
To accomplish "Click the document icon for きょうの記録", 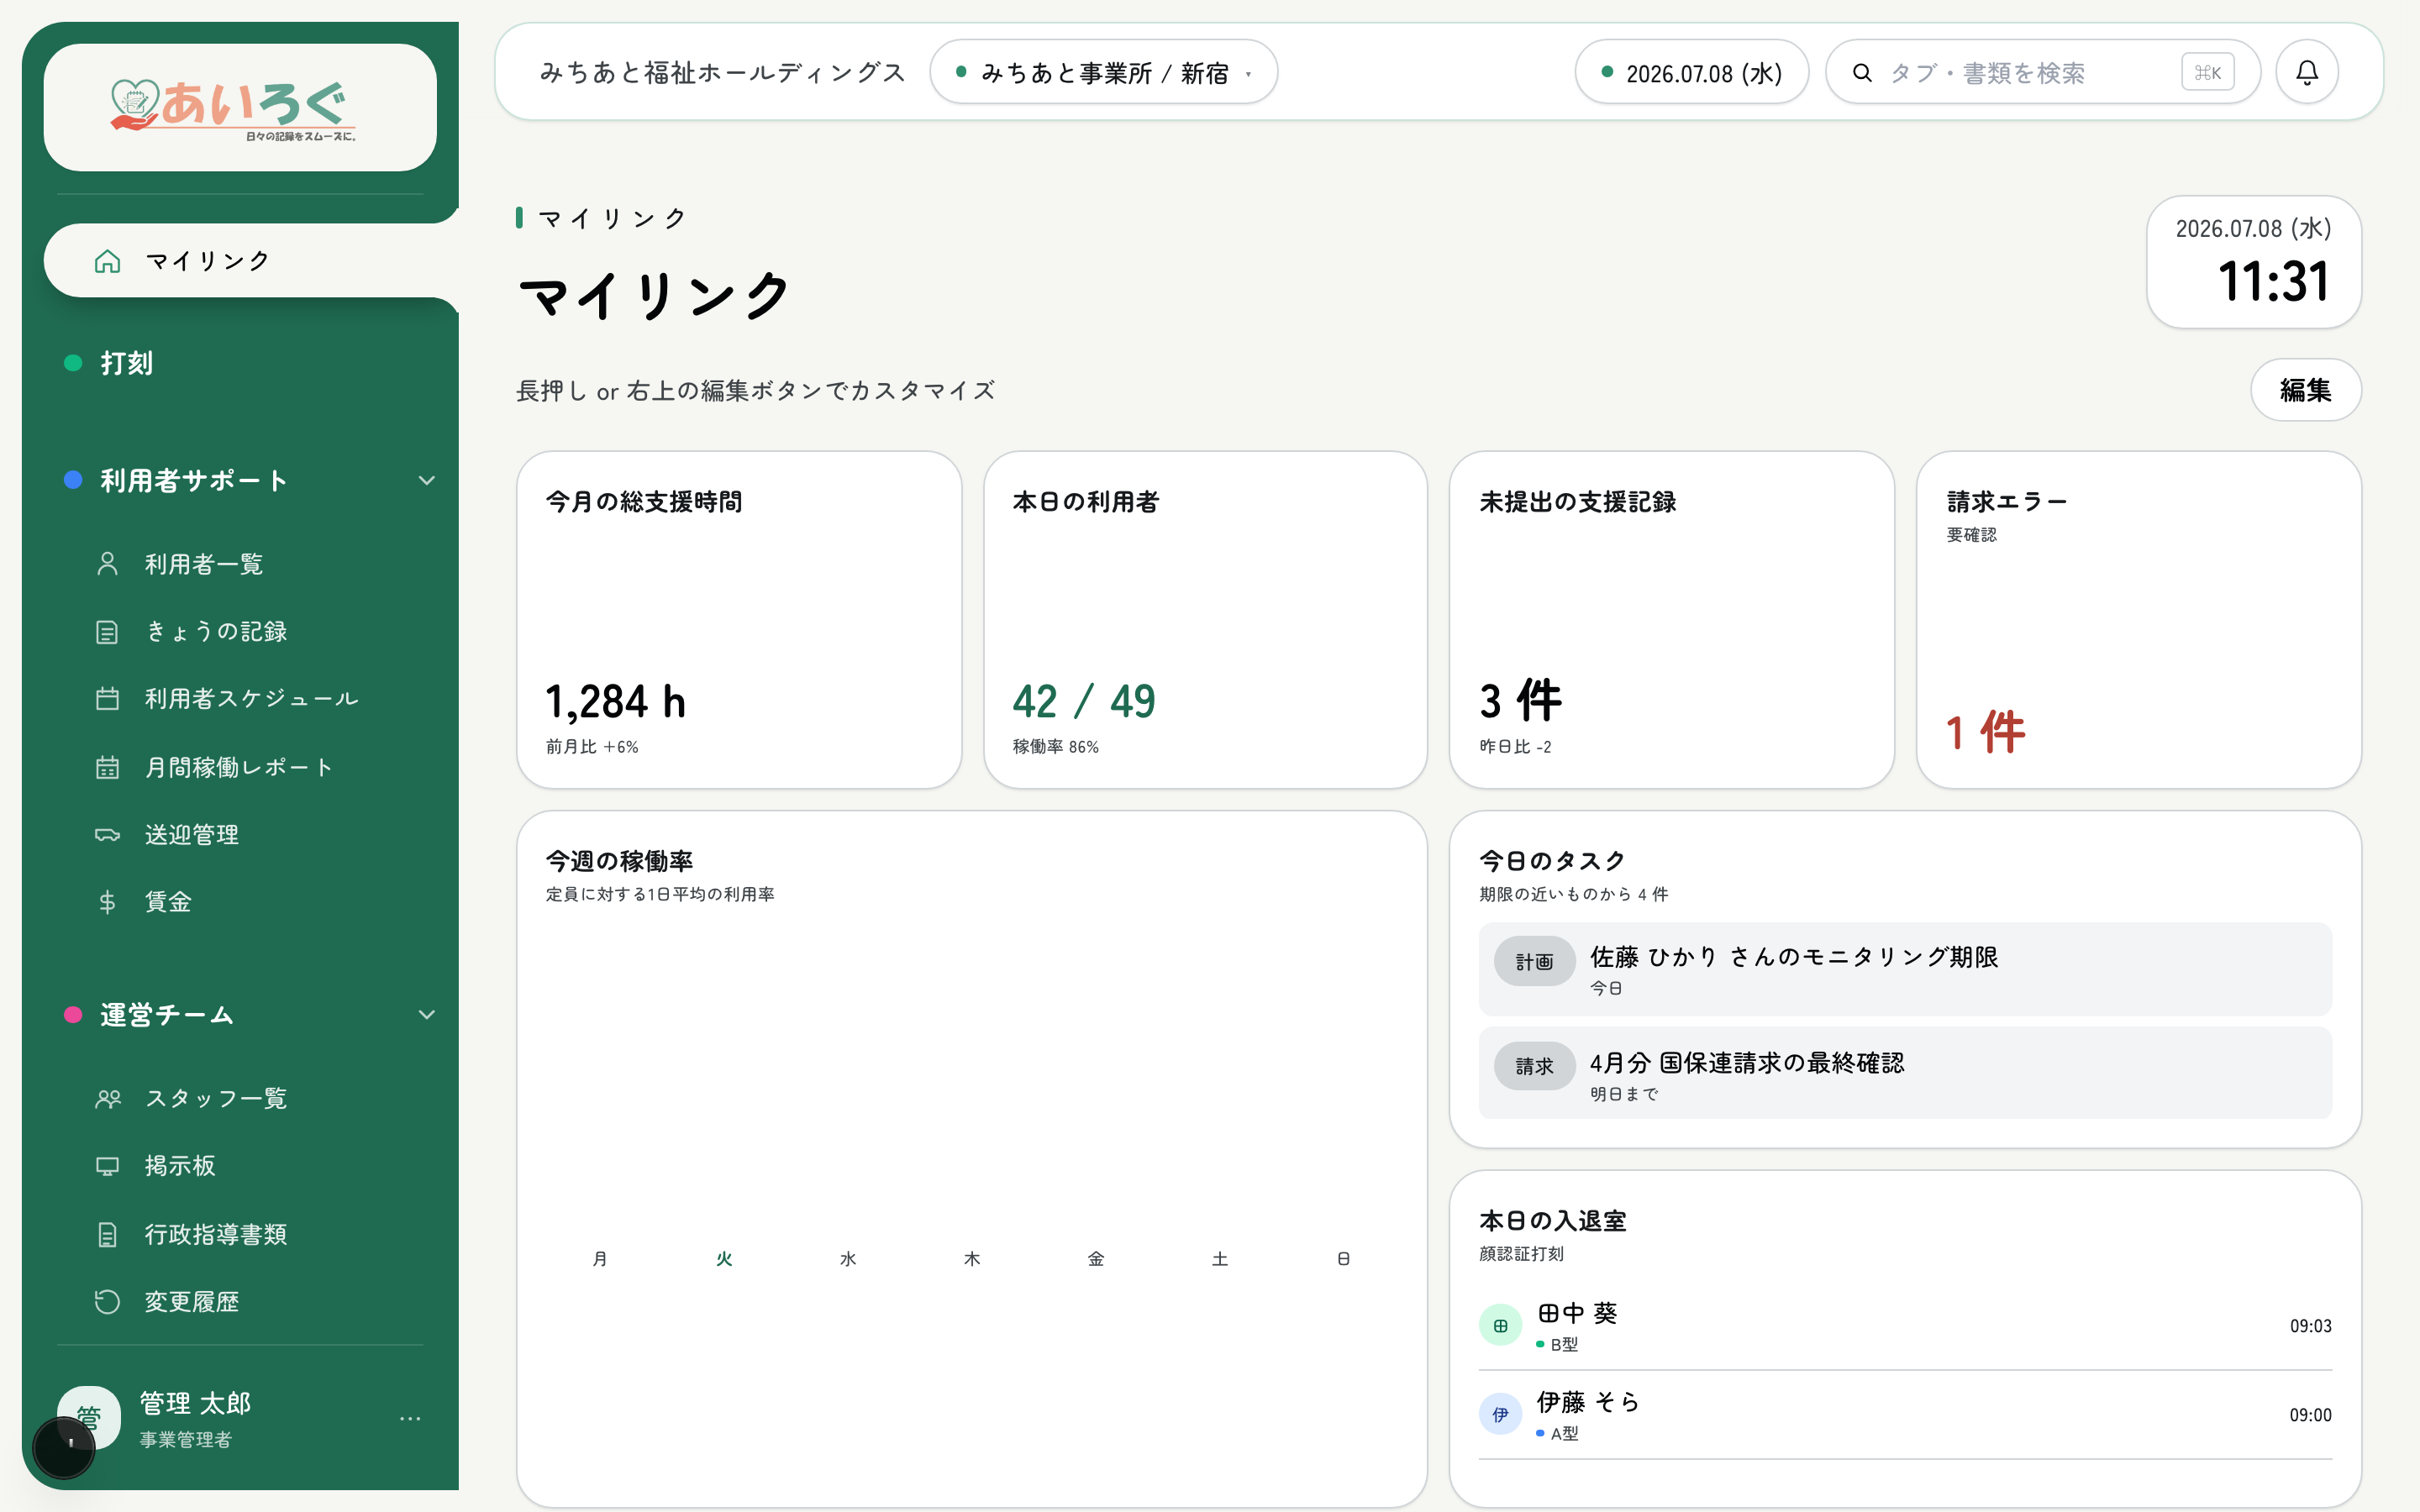I will pos(107,632).
